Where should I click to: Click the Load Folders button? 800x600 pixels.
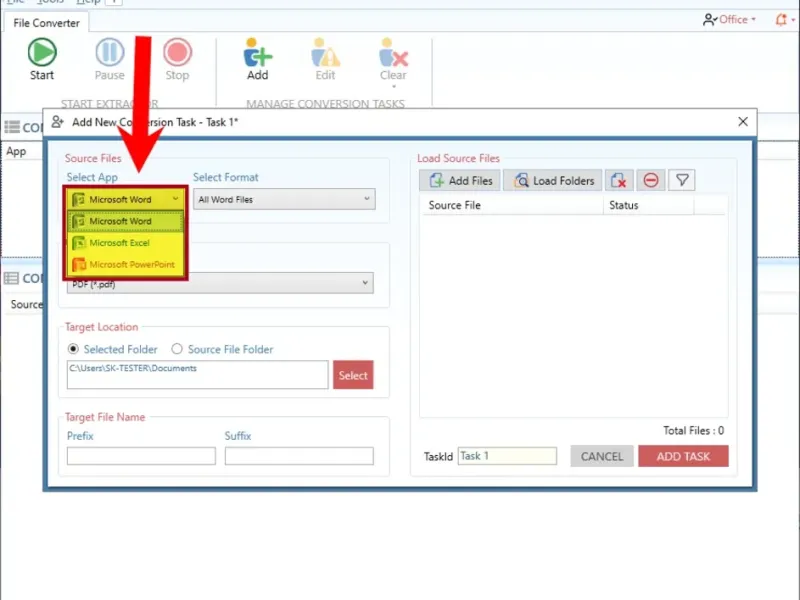553,181
